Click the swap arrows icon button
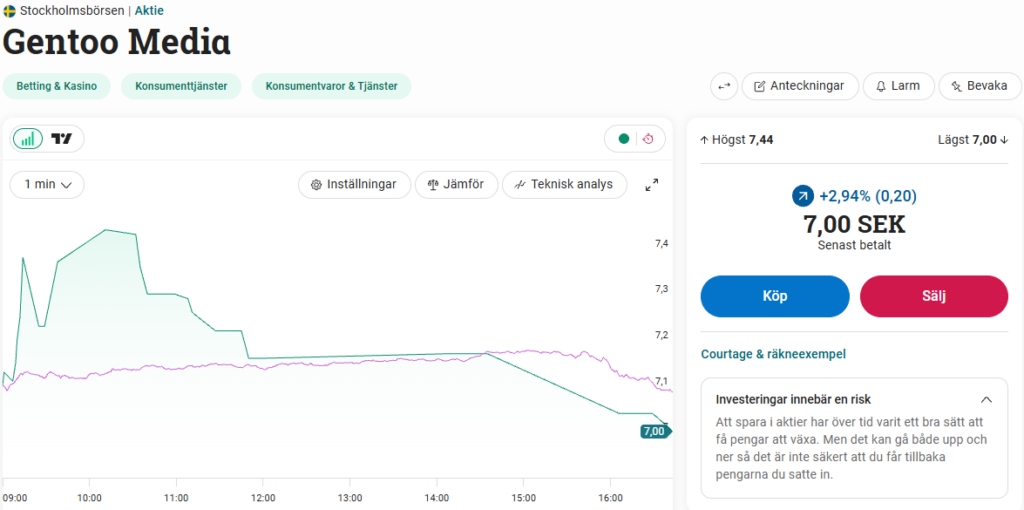The height and width of the screenshot is (510, 1024). [724, 86]
